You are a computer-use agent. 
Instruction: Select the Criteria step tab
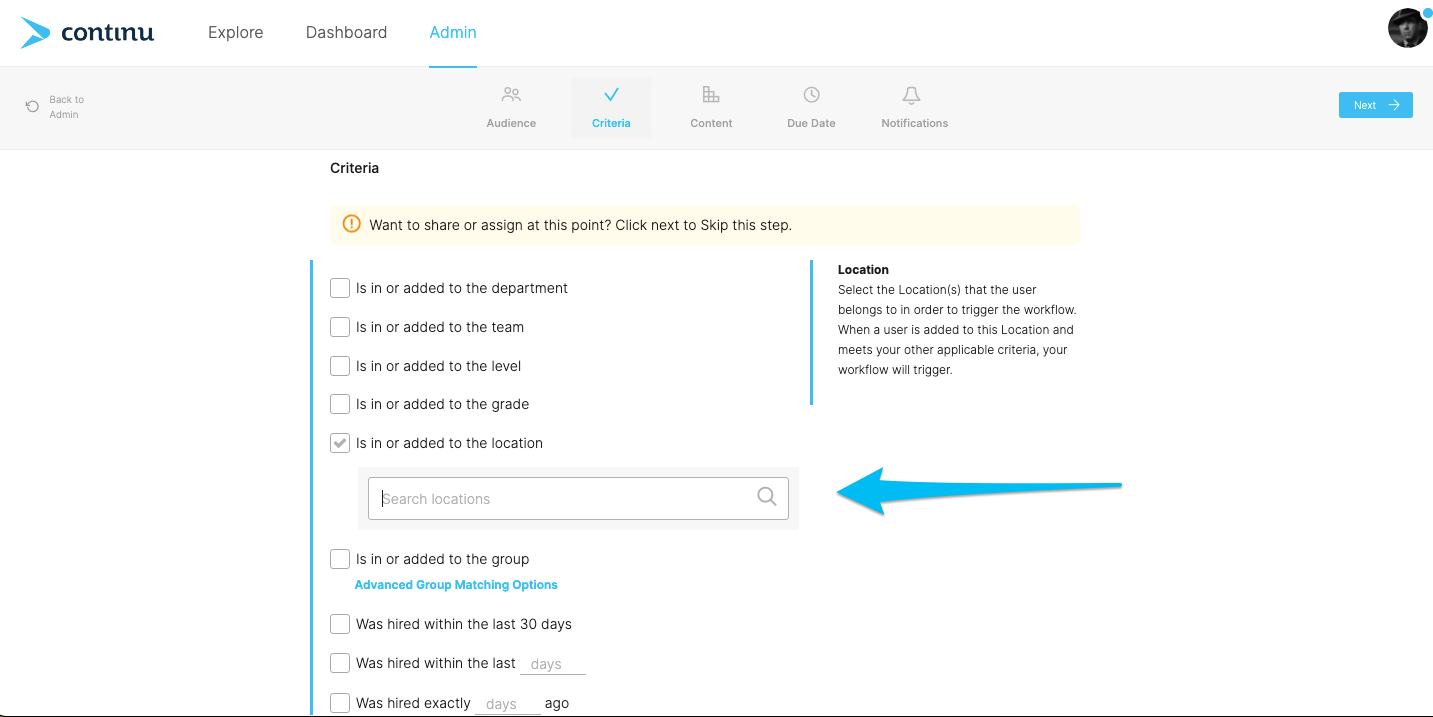(x=611, y=108)
